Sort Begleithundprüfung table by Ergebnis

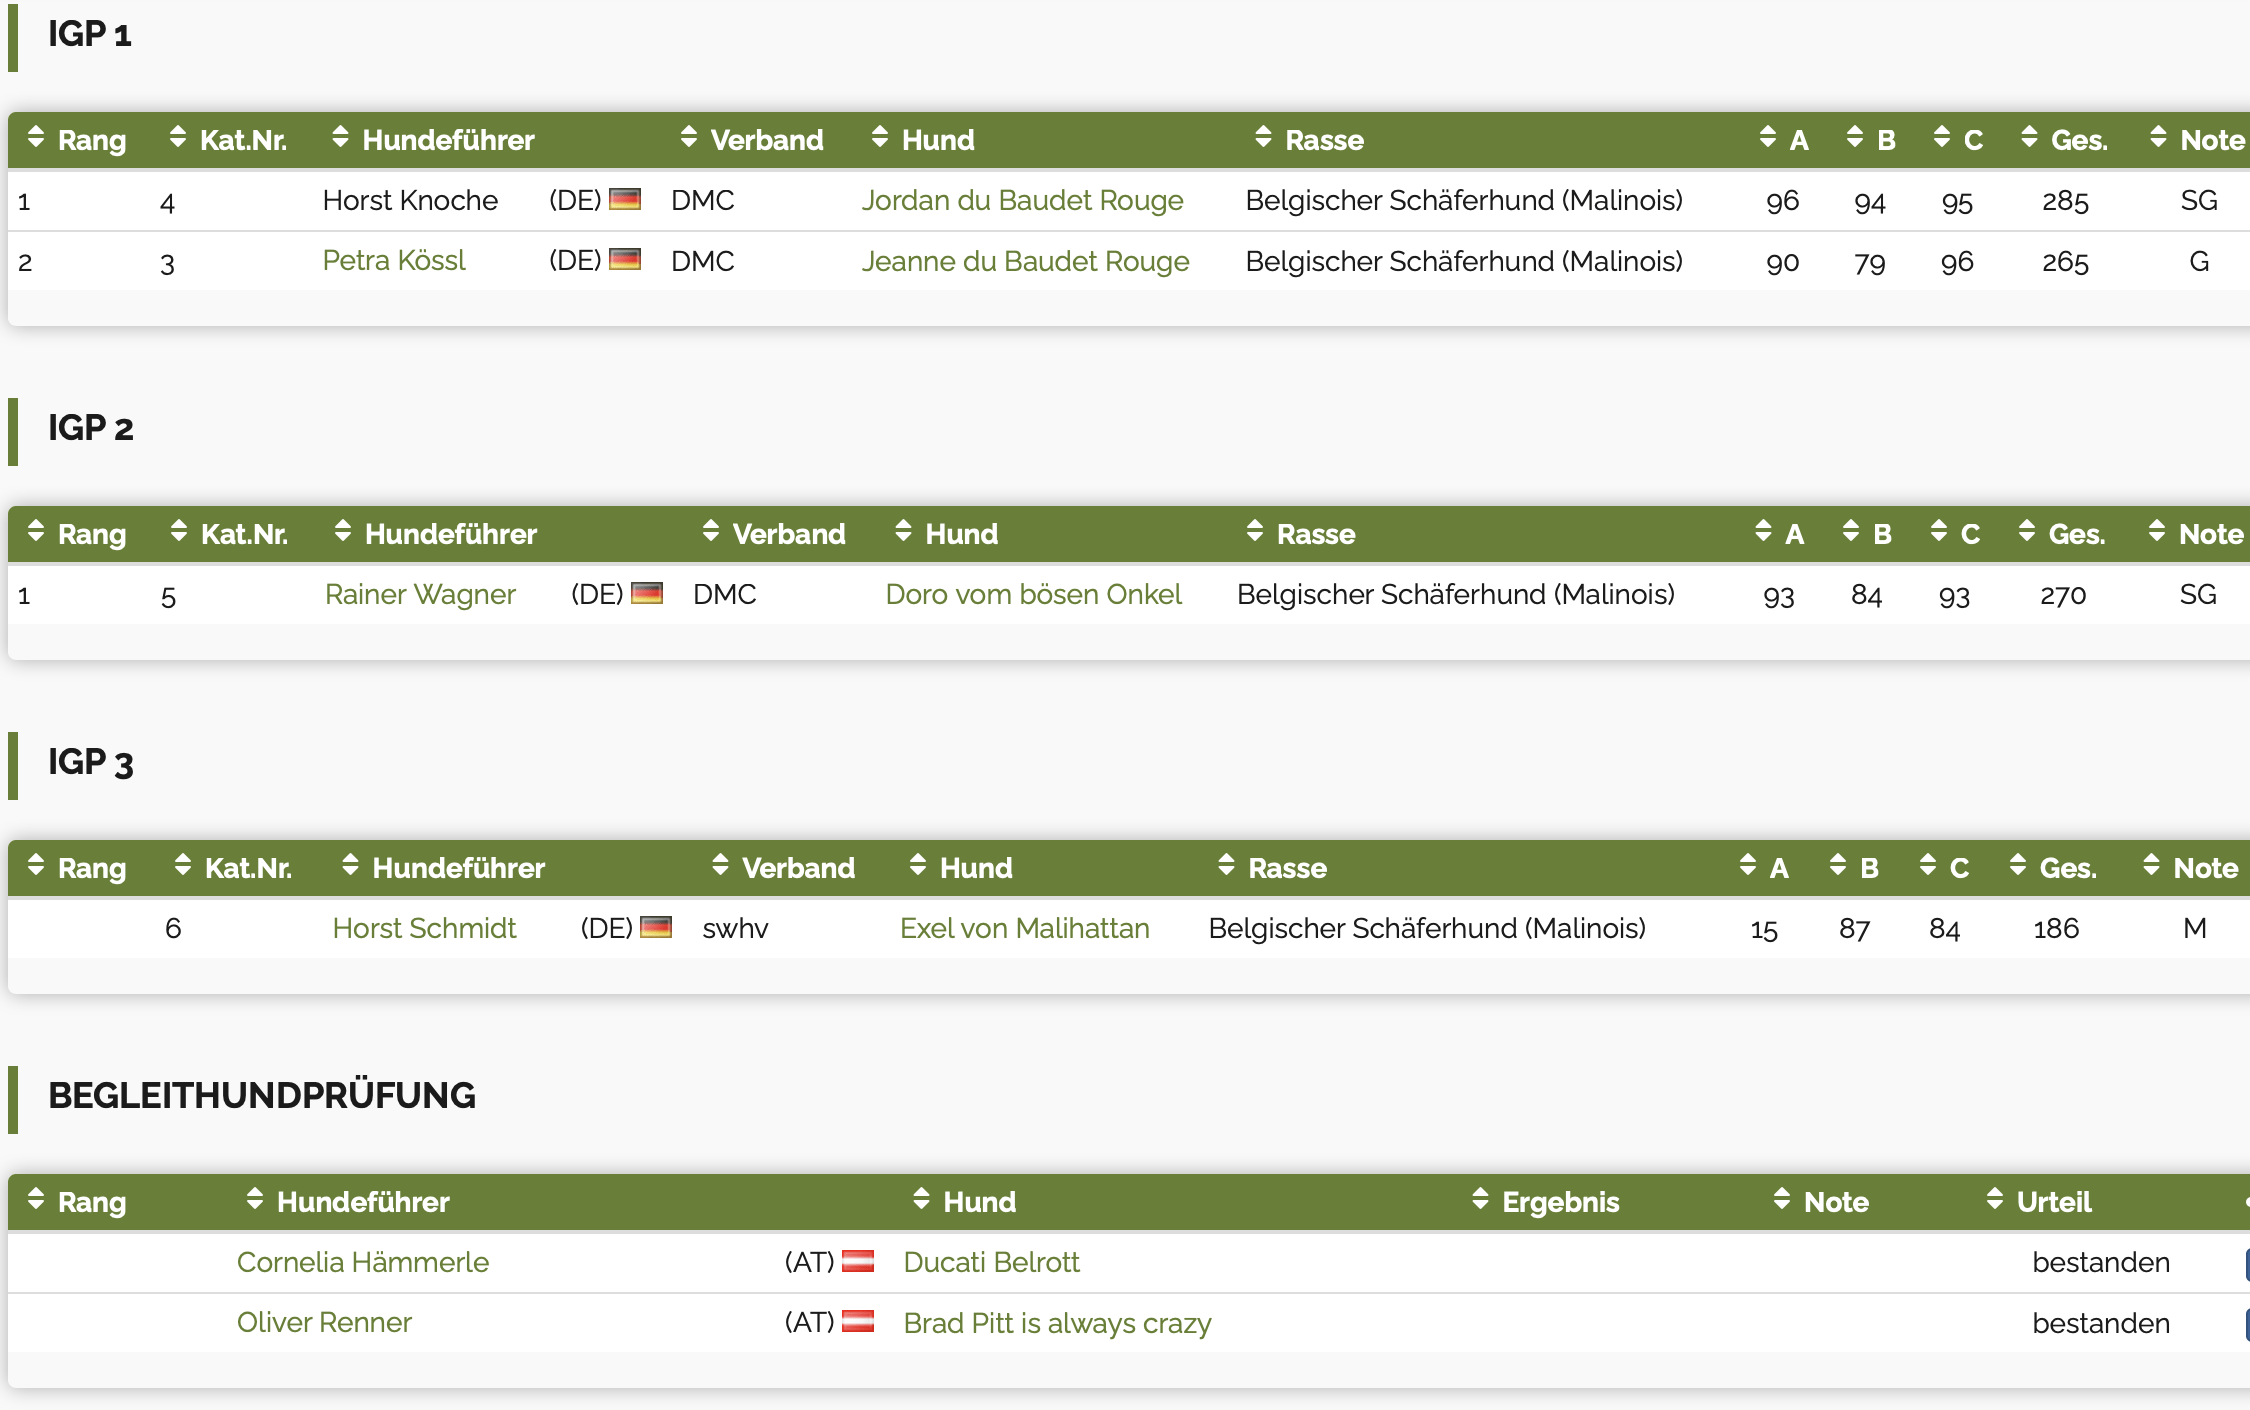click(1546, 1202)
